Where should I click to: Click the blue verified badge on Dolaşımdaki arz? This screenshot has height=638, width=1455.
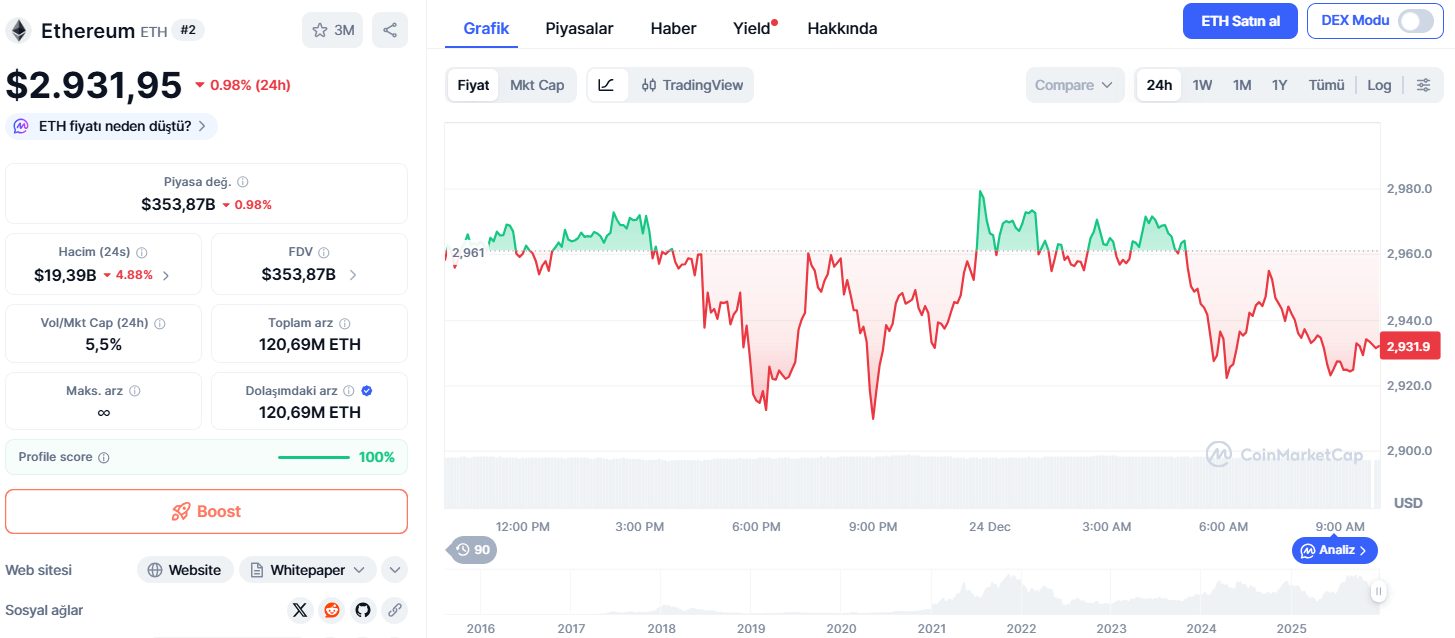[x=367, y=391]
